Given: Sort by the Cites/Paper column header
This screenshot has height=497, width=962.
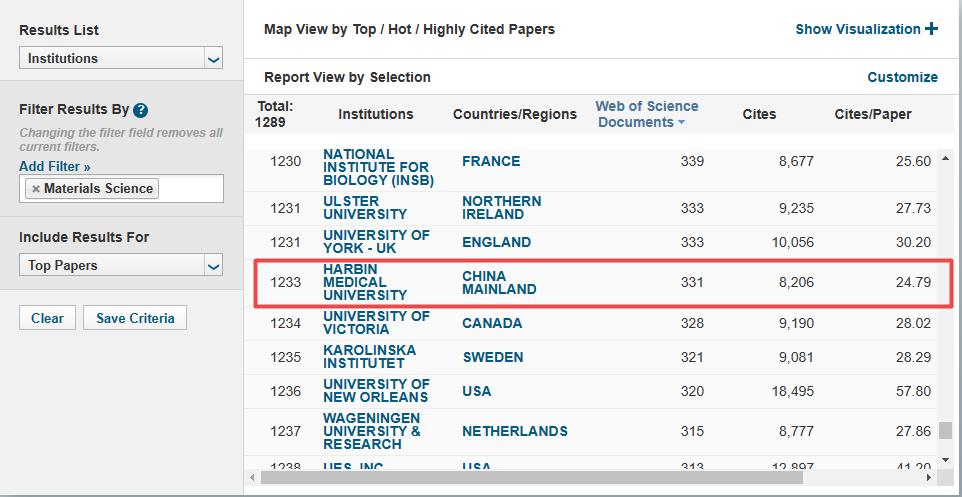Looking at the screenshot, I should pos(872,114).
